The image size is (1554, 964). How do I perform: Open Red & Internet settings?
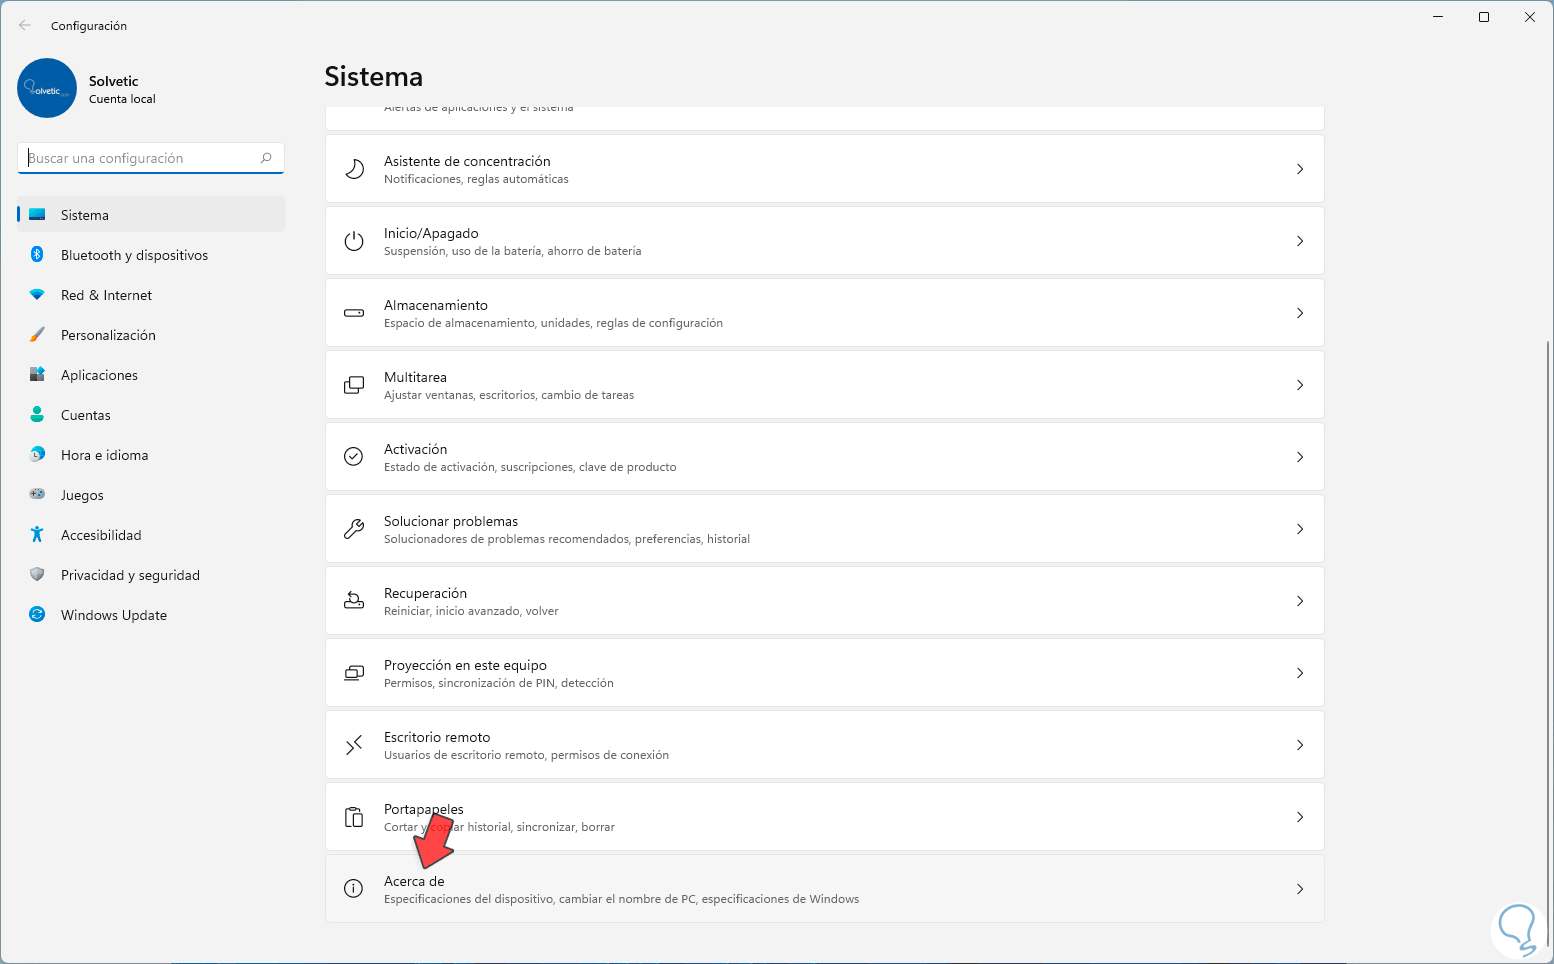click(x=106, y=295)
